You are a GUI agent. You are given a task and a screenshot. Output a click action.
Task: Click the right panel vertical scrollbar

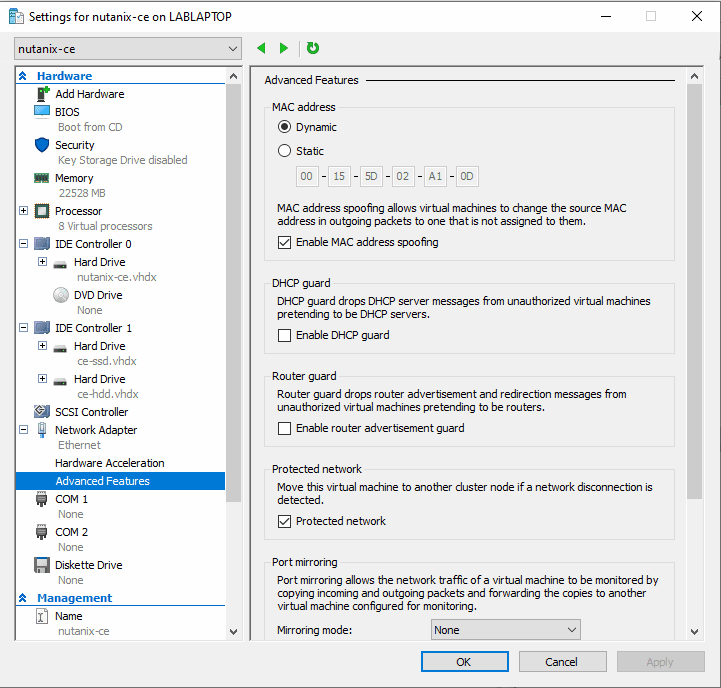click(x=695, y=300)
